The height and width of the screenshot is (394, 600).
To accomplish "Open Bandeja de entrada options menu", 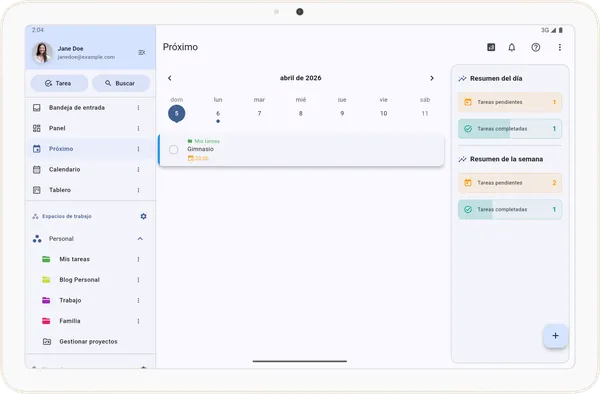I will click(139, 108).
